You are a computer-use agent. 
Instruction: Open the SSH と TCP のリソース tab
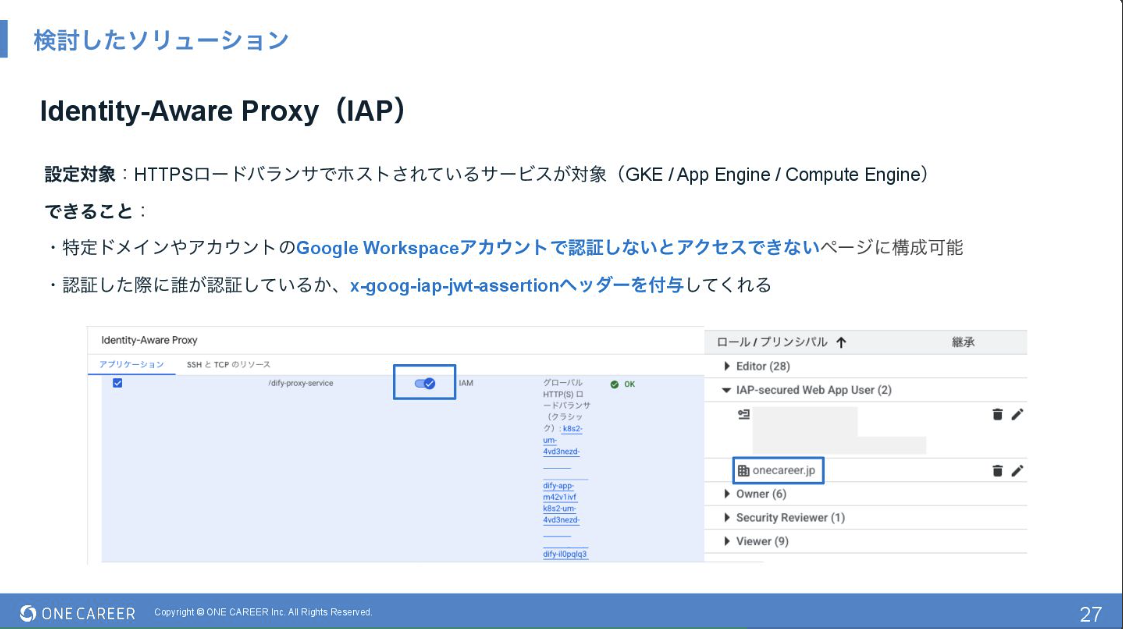tap(228, 365)
